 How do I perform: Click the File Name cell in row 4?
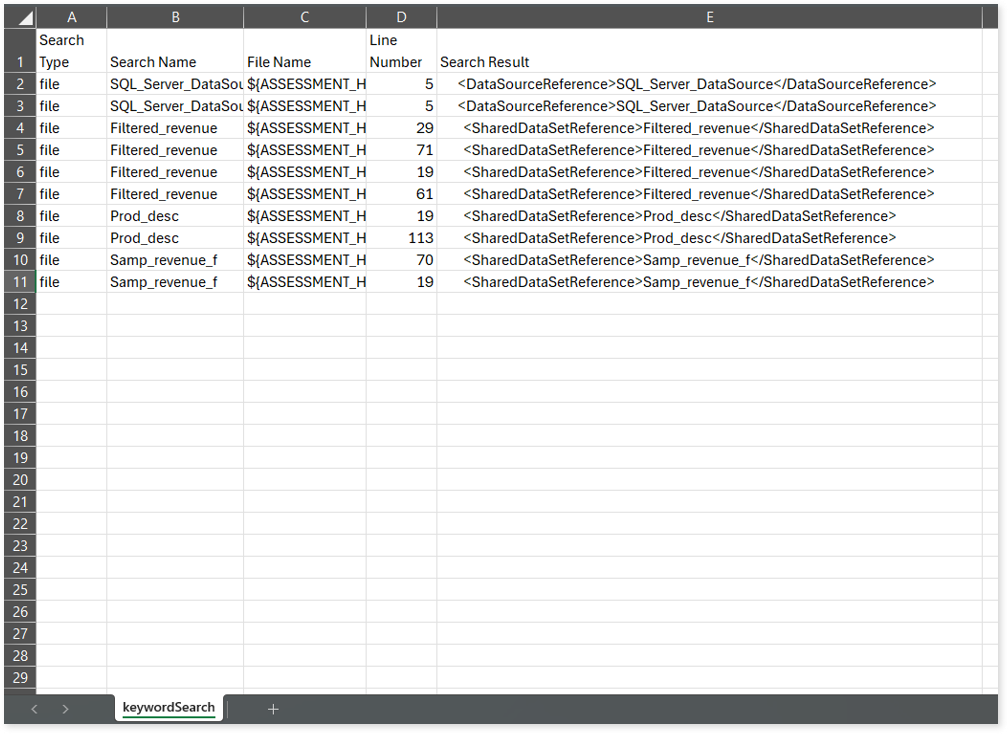(304, 128)
